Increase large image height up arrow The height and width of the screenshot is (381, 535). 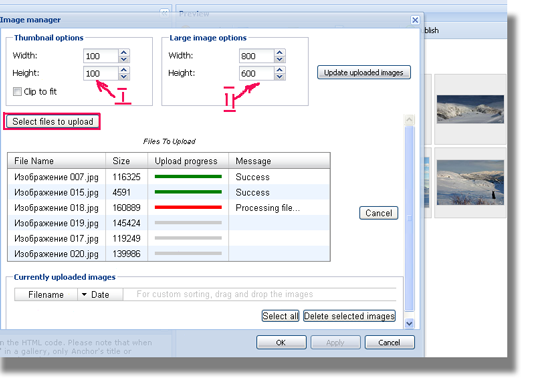[x=279, y=70]
